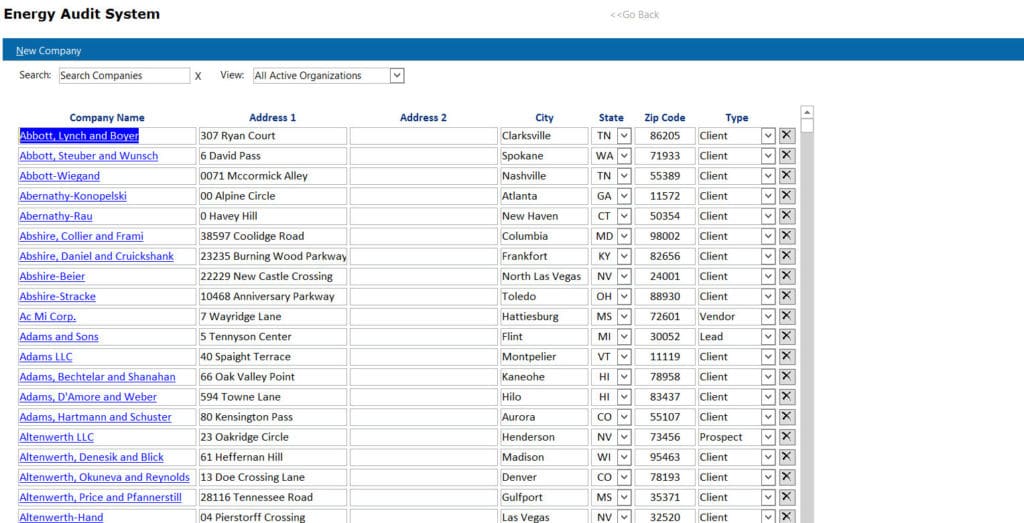
Task: Edit the zip code field 95463
Action: [x=665, y=457]
